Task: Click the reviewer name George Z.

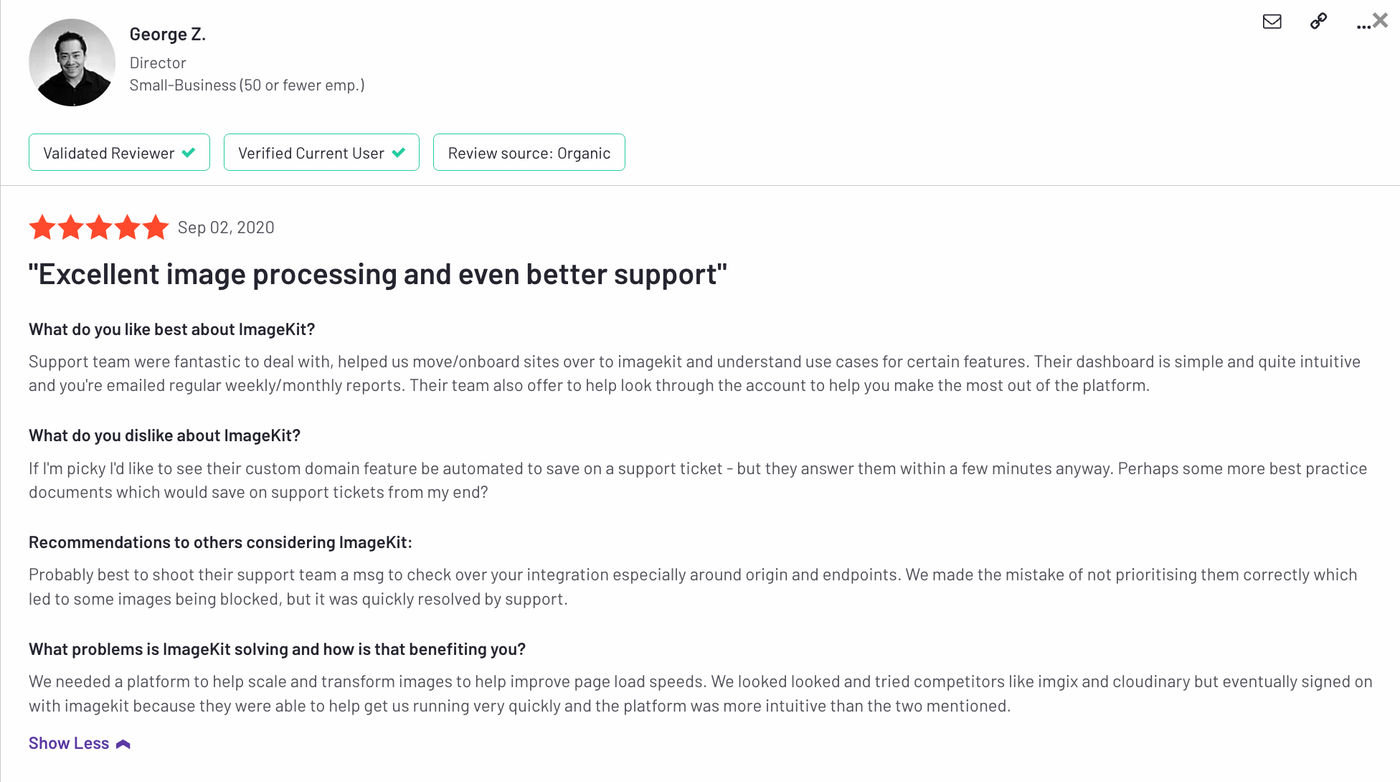Action: pos(167,34)
